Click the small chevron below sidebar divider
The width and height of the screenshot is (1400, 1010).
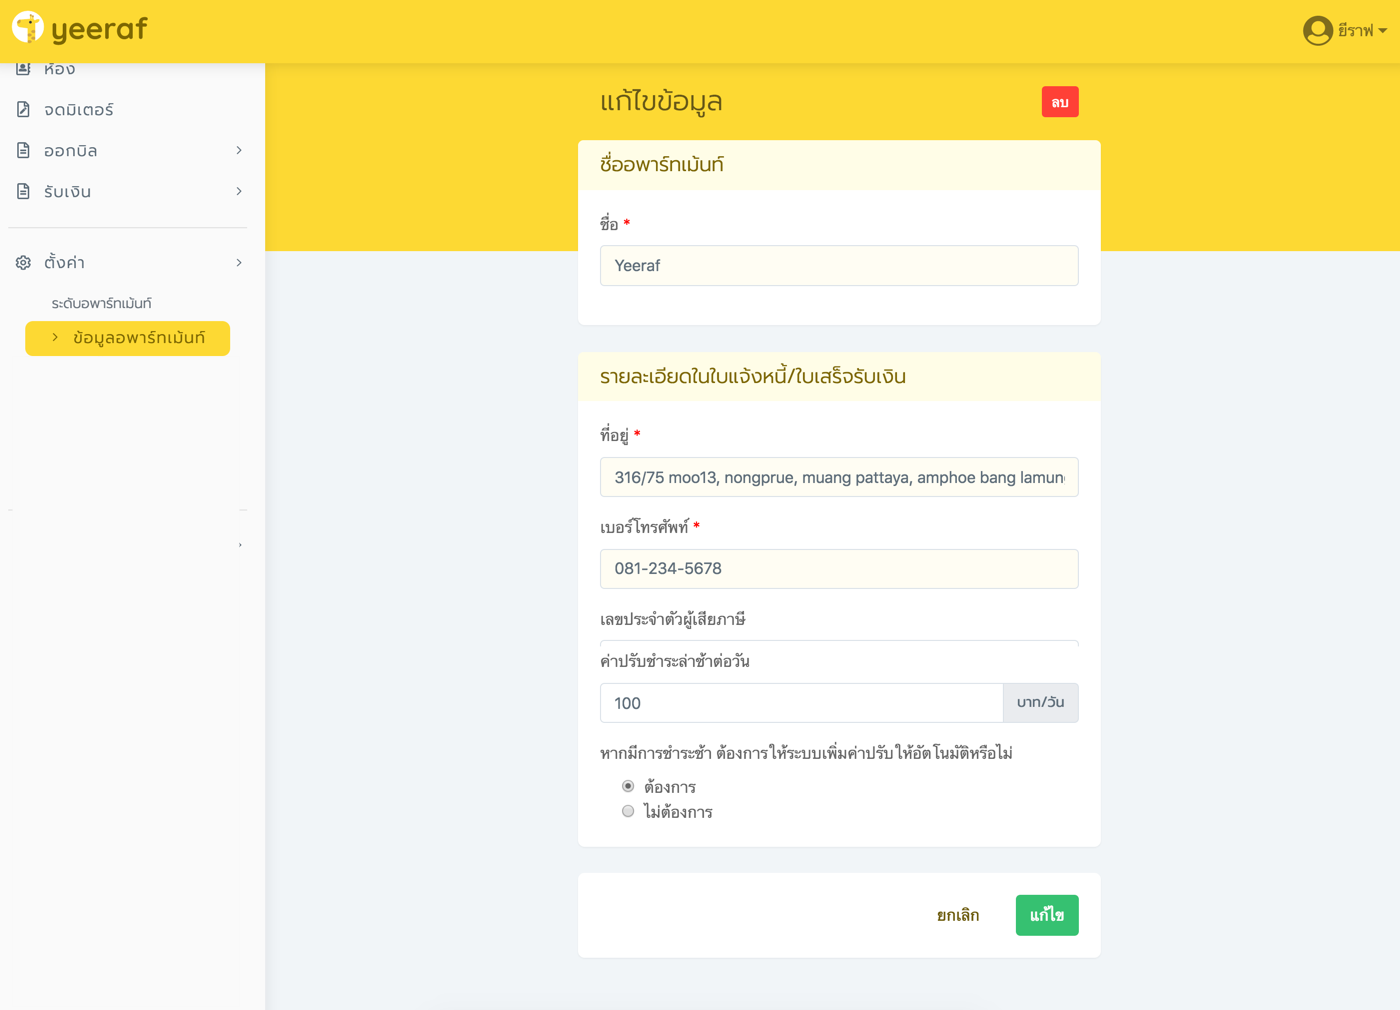click(x=240, y=545)
